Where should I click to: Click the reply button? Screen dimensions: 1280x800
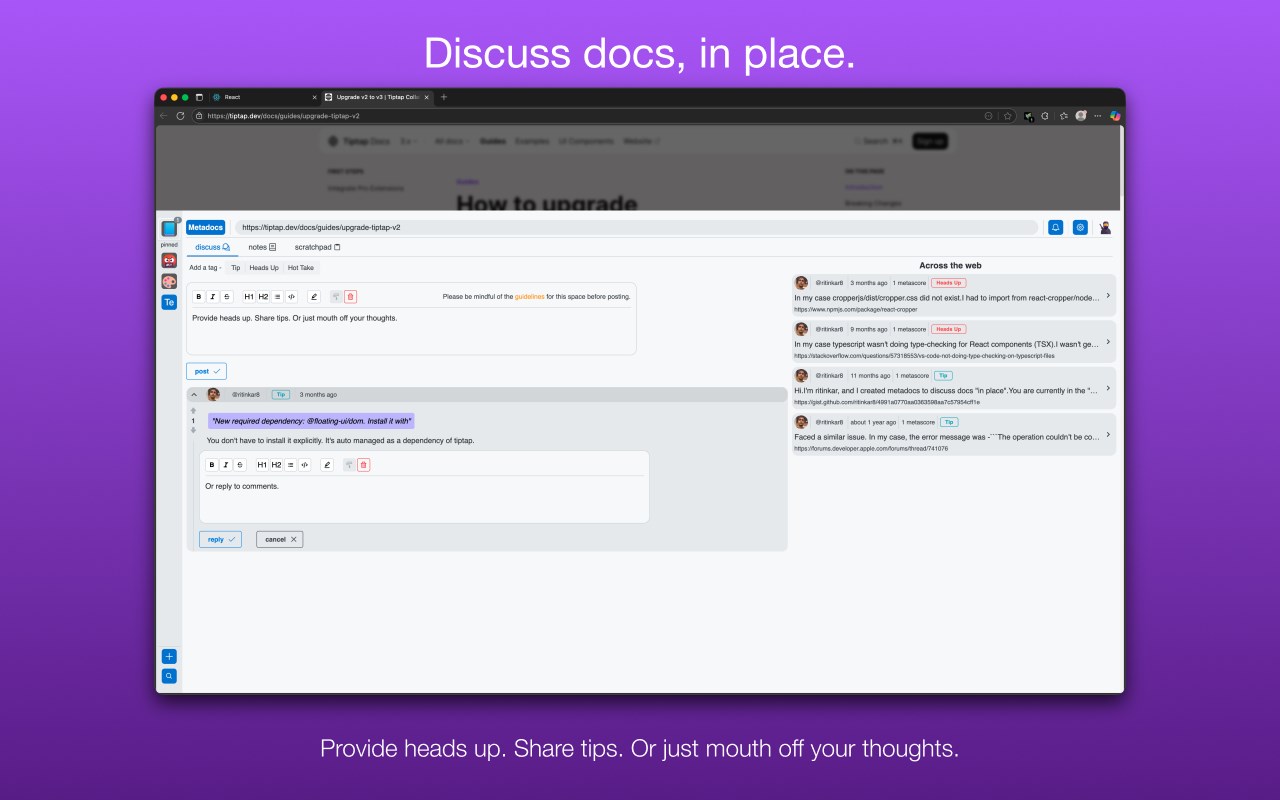220,539
